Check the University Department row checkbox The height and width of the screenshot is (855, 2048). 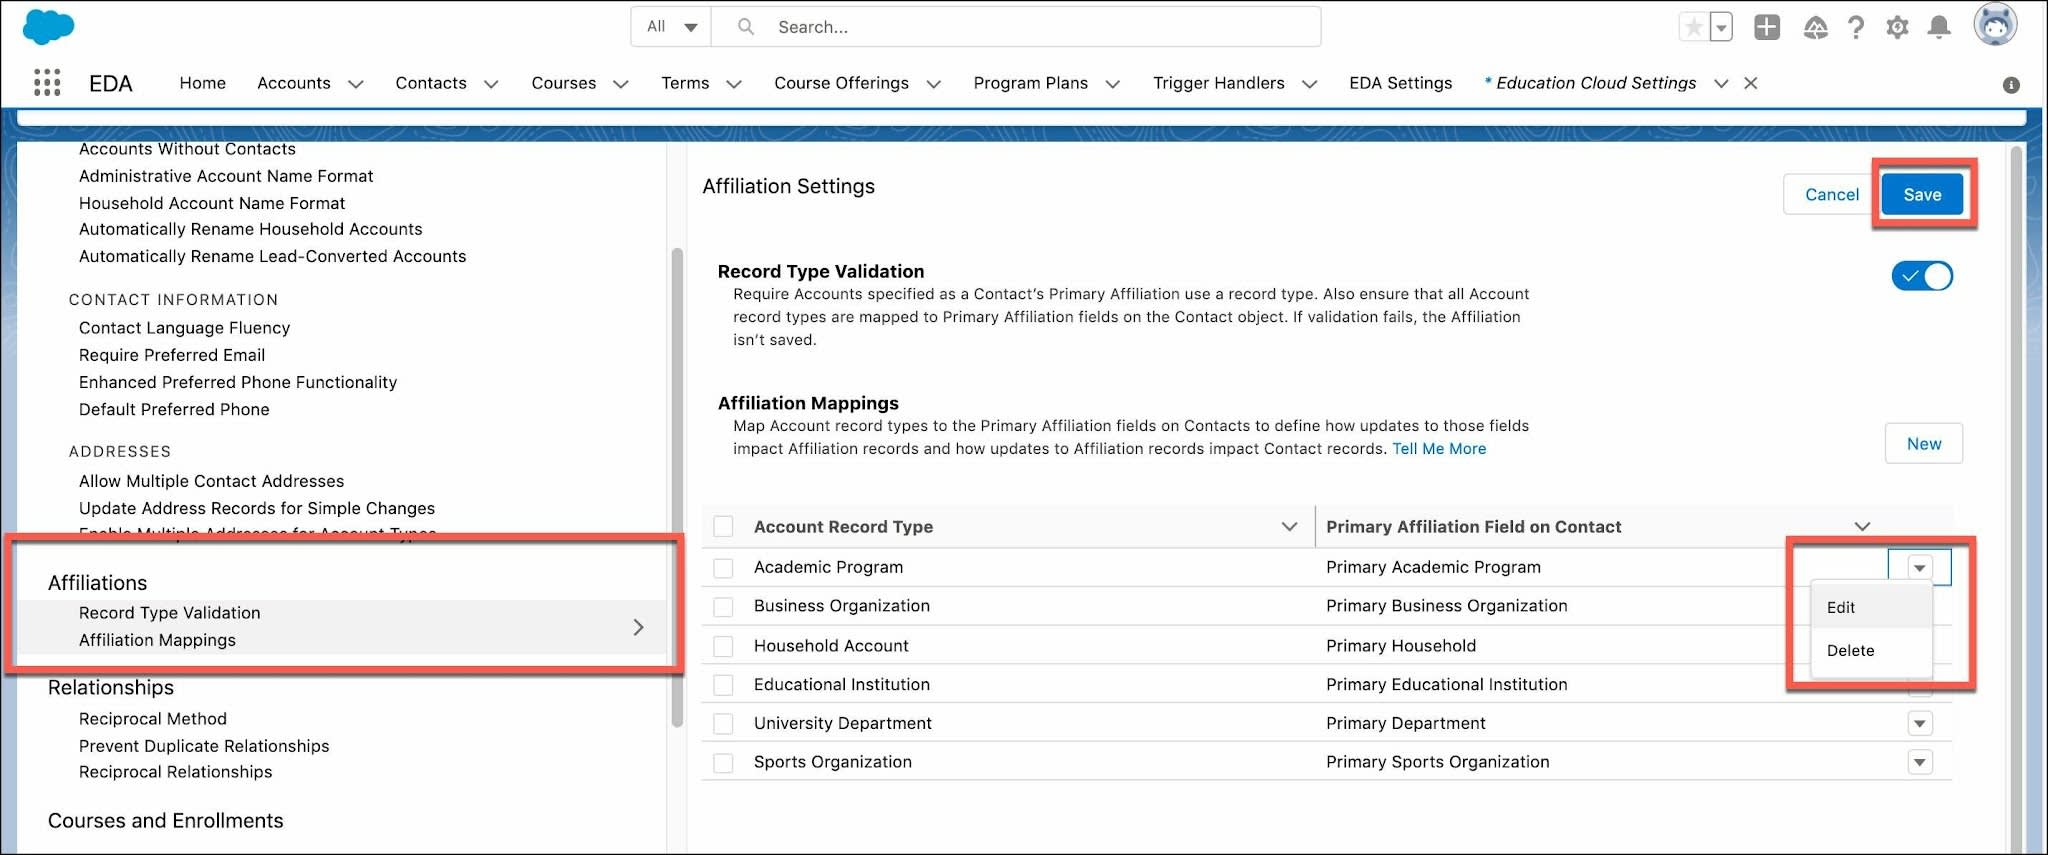(724, 723)
